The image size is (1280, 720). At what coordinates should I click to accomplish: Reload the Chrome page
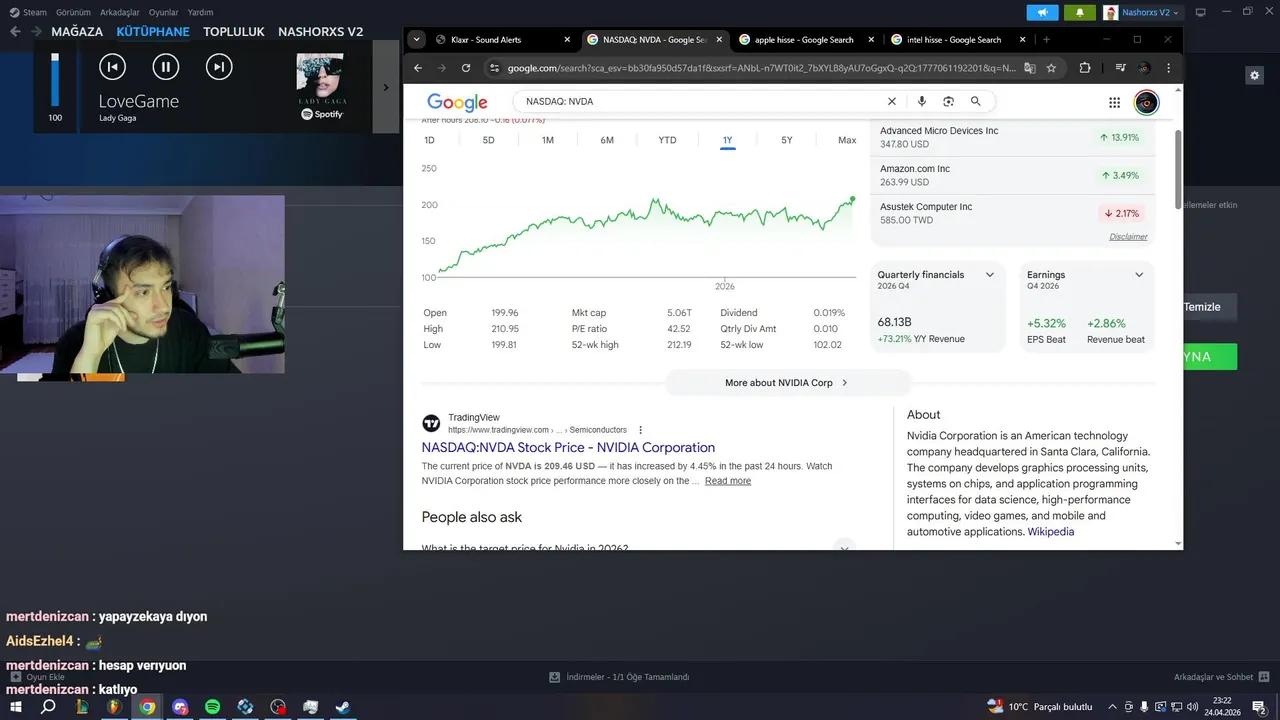click(466, 68)
